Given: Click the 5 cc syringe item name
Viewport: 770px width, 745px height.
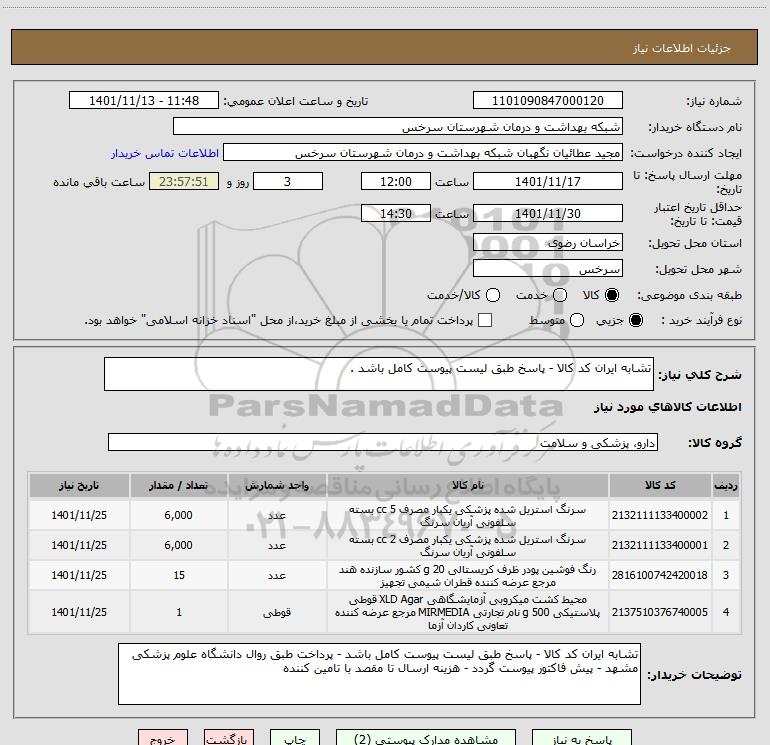Looking at the screenshot, I should 468,516.
